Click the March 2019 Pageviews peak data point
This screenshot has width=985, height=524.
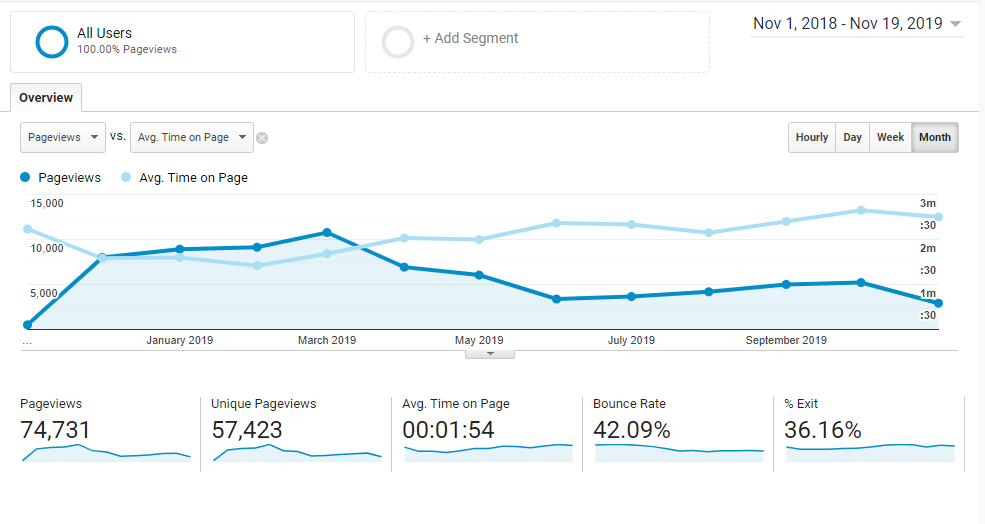[327, 232]
